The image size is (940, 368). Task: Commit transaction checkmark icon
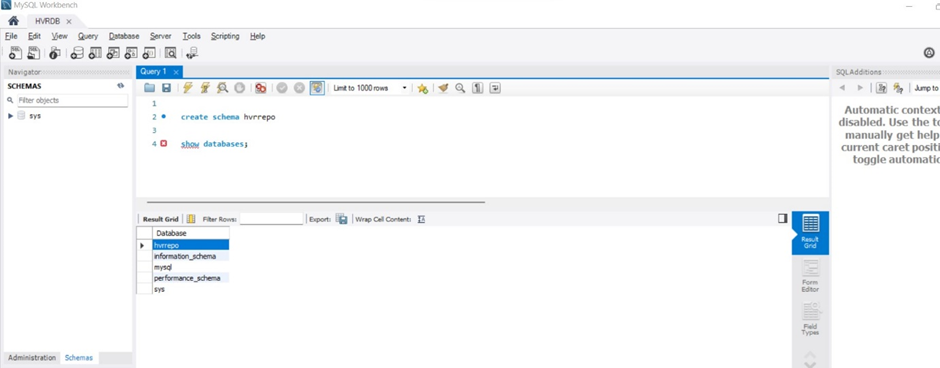pyautogui.click(x=282, y=88)
